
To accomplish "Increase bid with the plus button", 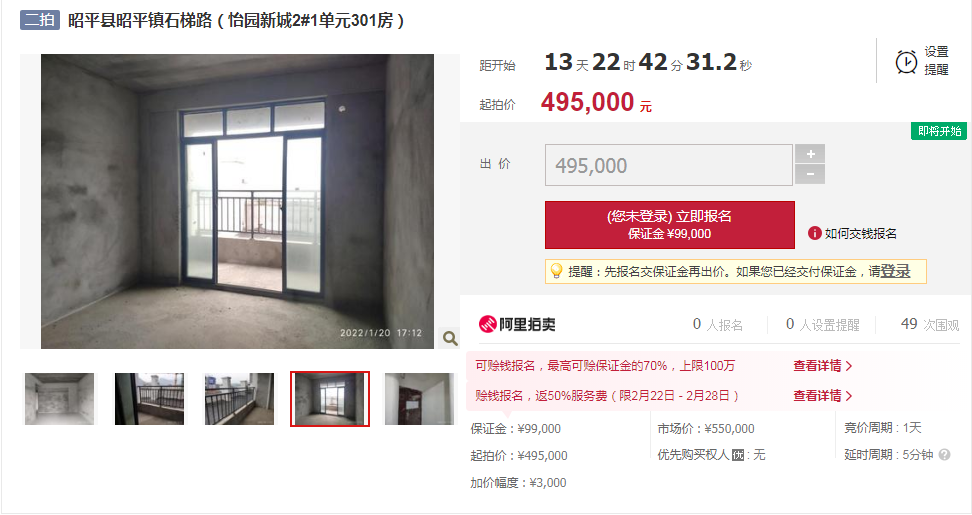I will pos(810,154).
